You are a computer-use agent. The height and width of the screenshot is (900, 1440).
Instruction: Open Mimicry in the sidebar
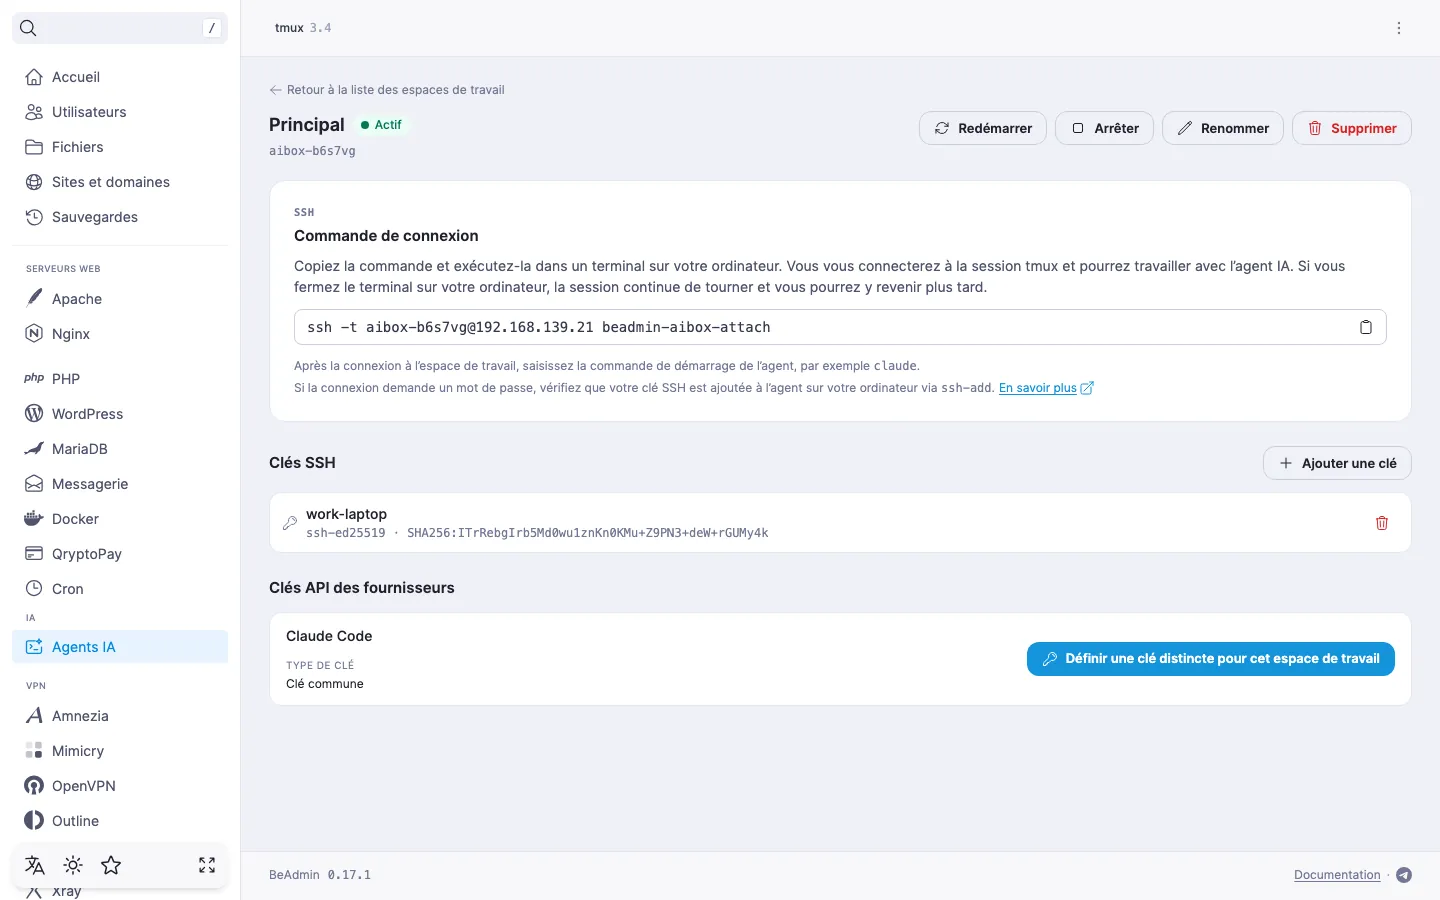[x=120, y=751]
